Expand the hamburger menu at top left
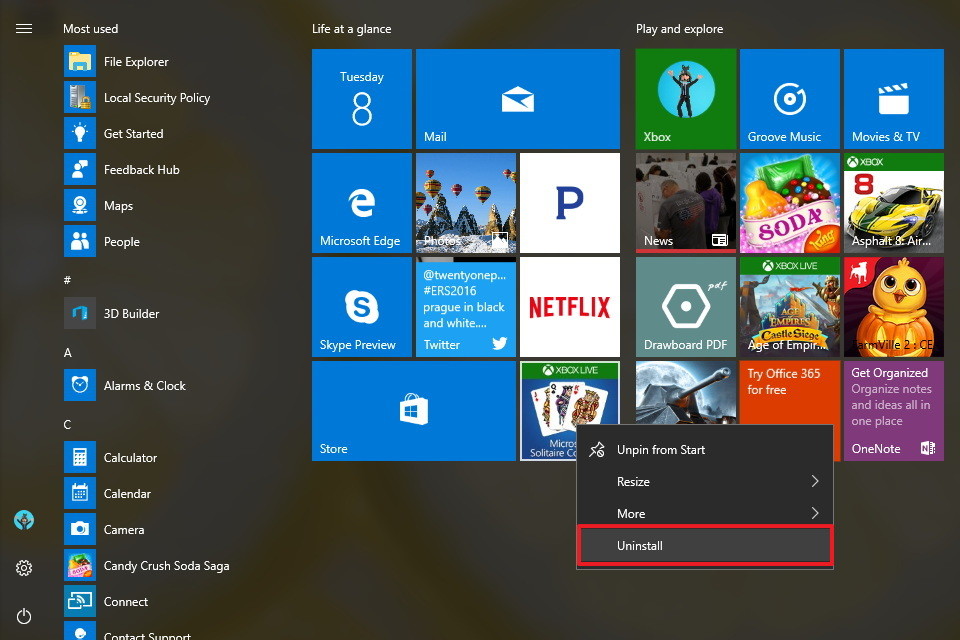 pos(24,28)
